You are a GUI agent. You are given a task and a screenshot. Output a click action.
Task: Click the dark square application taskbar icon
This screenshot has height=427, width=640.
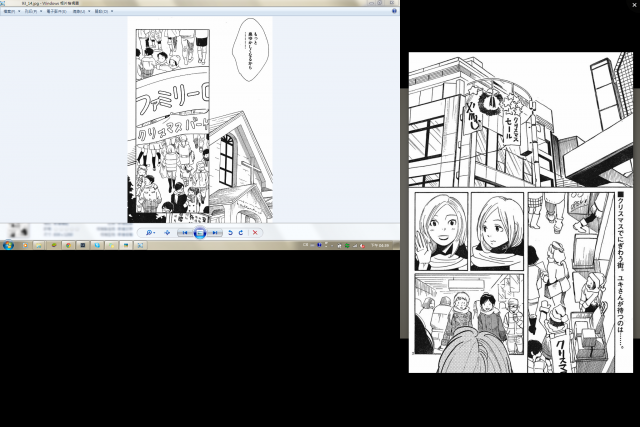point(83,245)
